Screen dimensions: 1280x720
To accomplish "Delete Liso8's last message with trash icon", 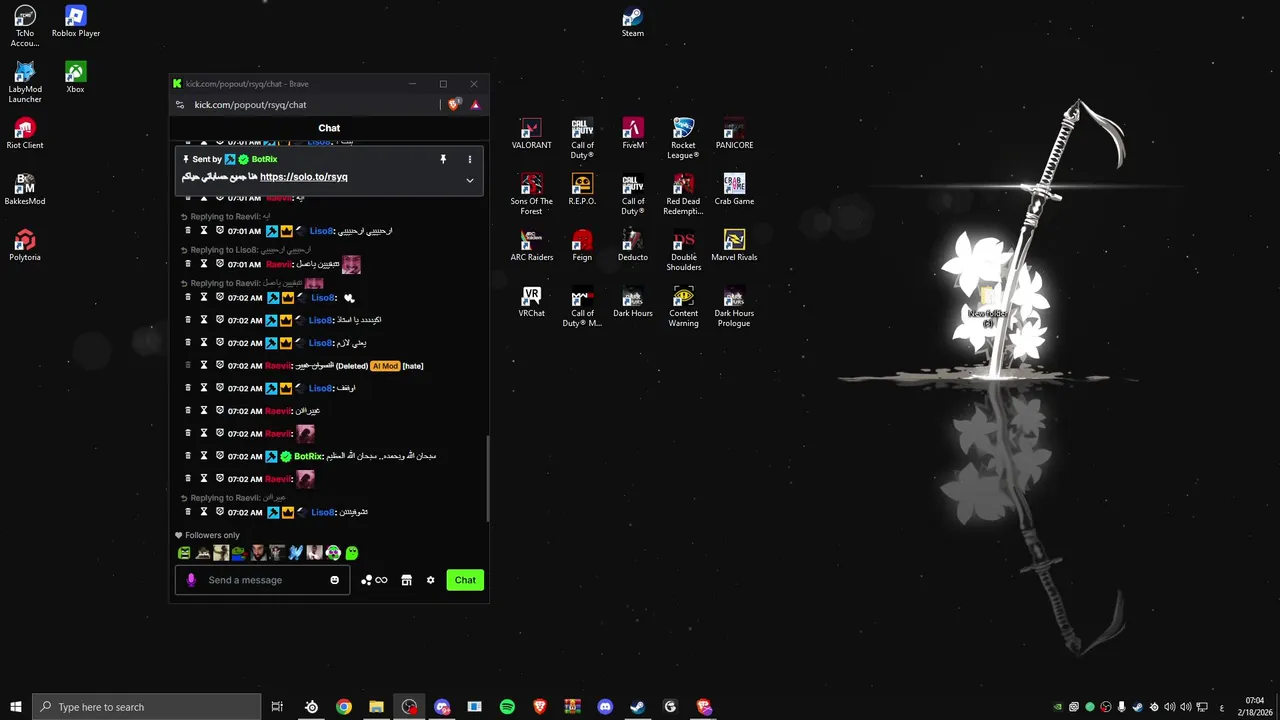I will point(188,512).
